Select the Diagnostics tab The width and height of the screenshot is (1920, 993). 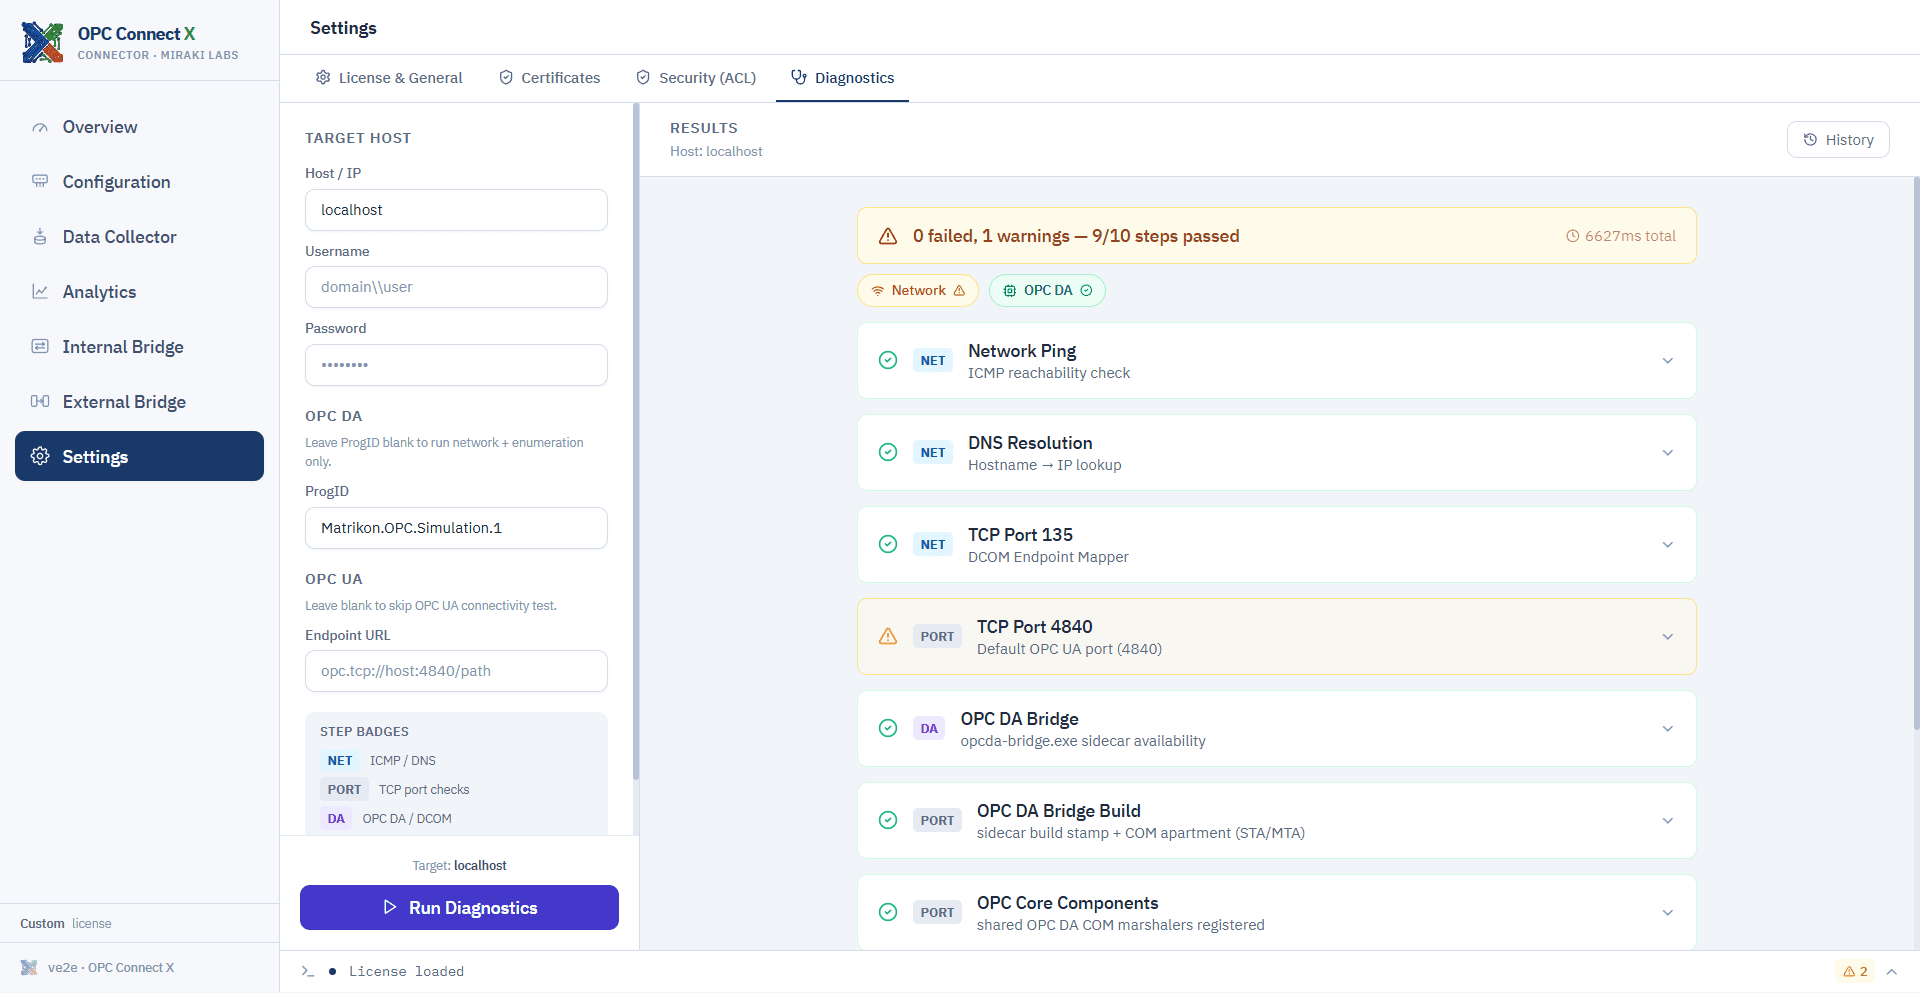pos(842,78)
